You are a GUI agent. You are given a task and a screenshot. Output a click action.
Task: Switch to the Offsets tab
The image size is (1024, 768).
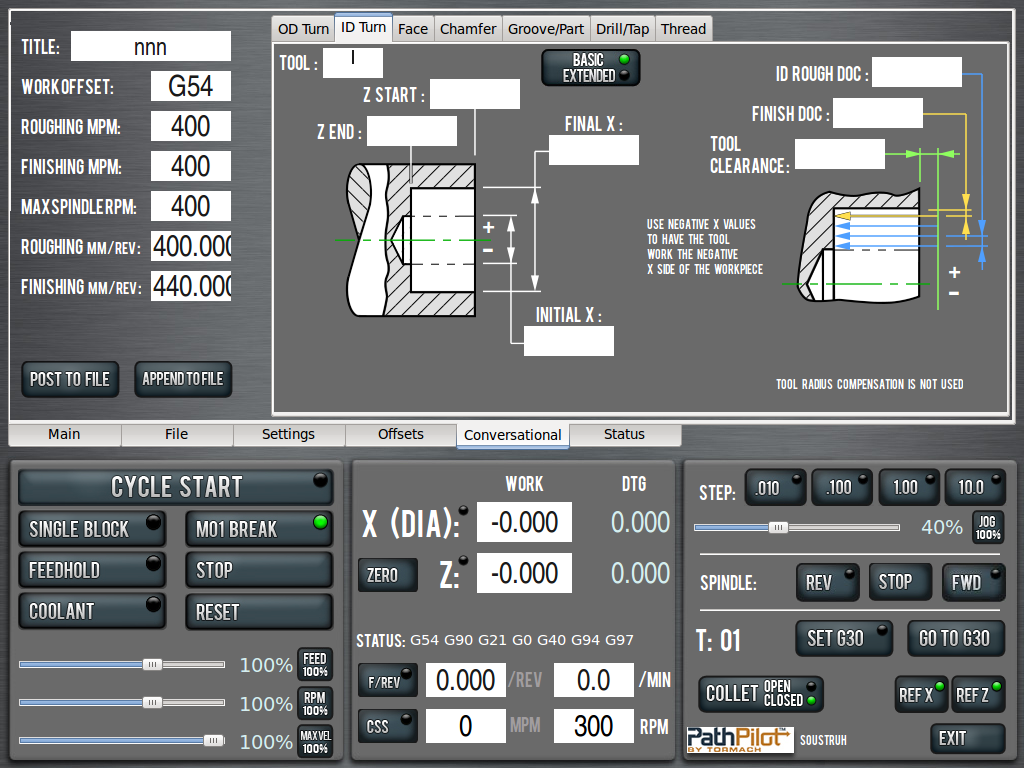point(400,434)
